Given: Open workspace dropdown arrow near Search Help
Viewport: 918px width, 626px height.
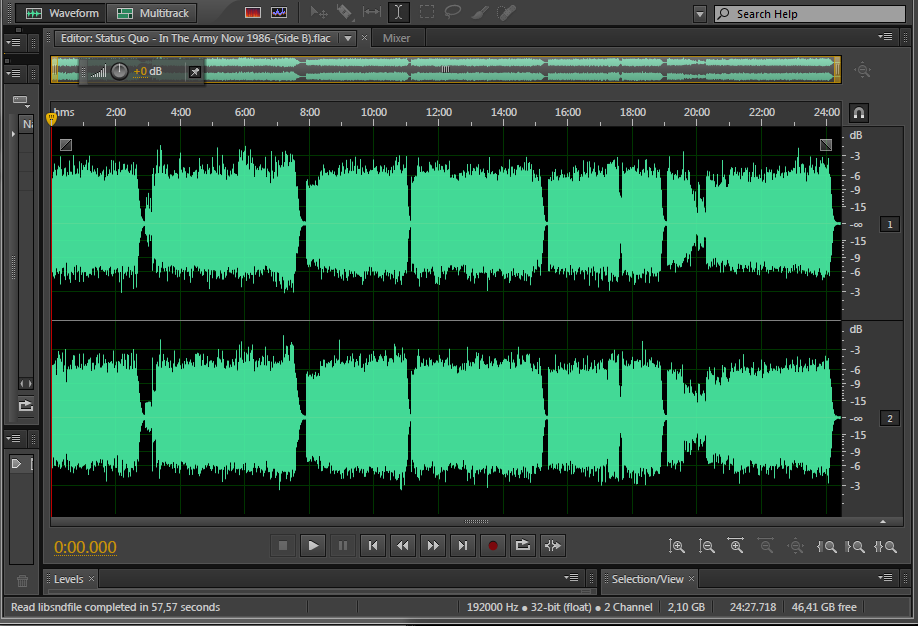Looking at the screenshot, I should [x=700, y=14].
